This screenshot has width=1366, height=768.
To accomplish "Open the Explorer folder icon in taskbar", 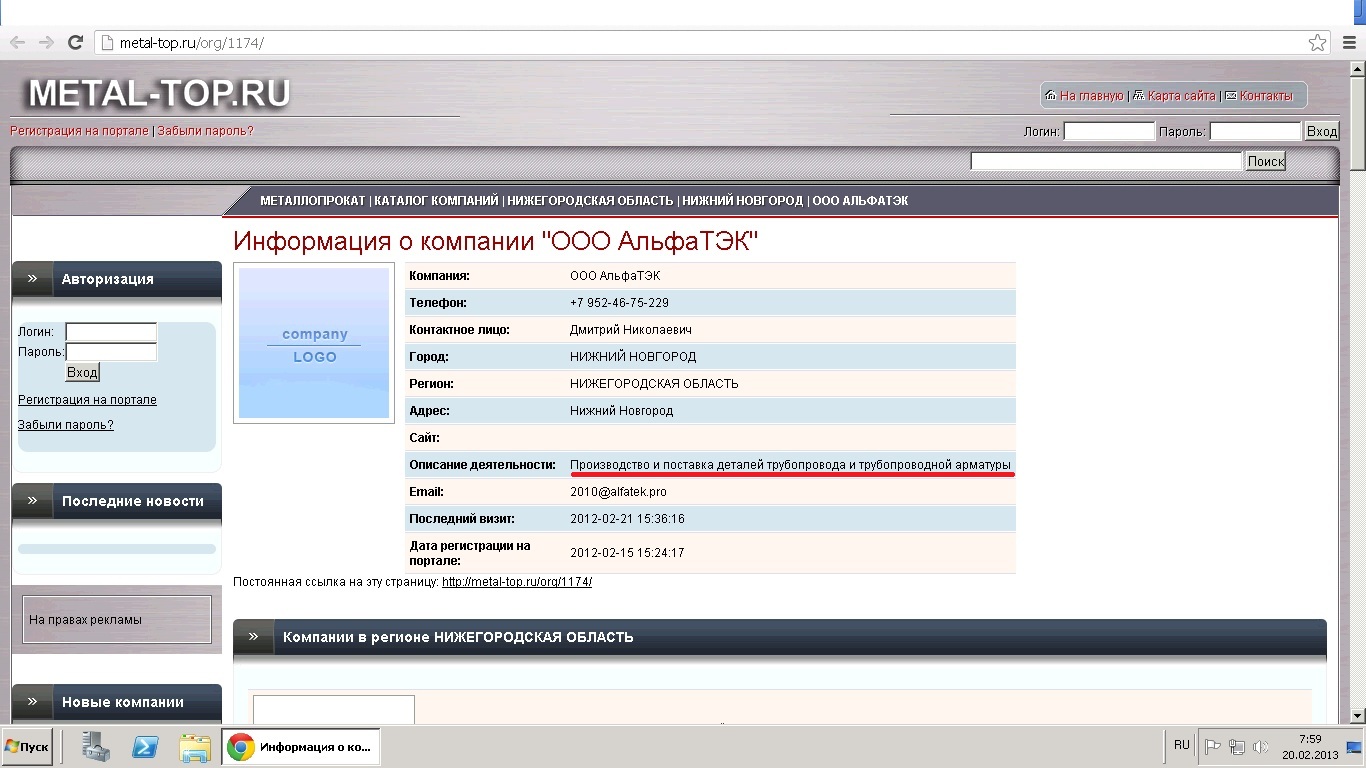I will pos(195,747).
